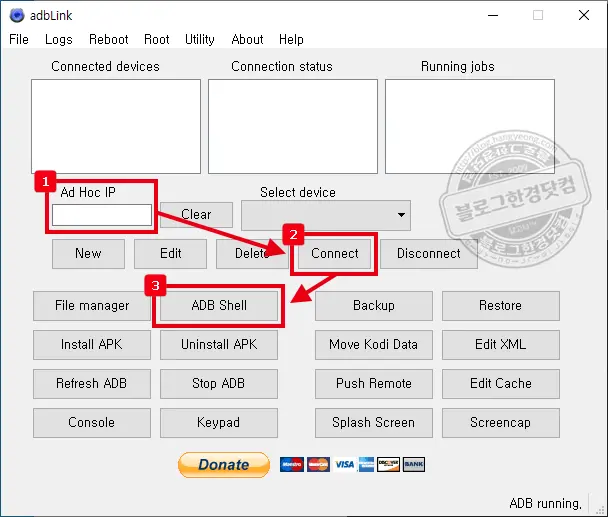Focus the Ad Hoc IP input field
The image size is (608, 517).
[102, 215]
